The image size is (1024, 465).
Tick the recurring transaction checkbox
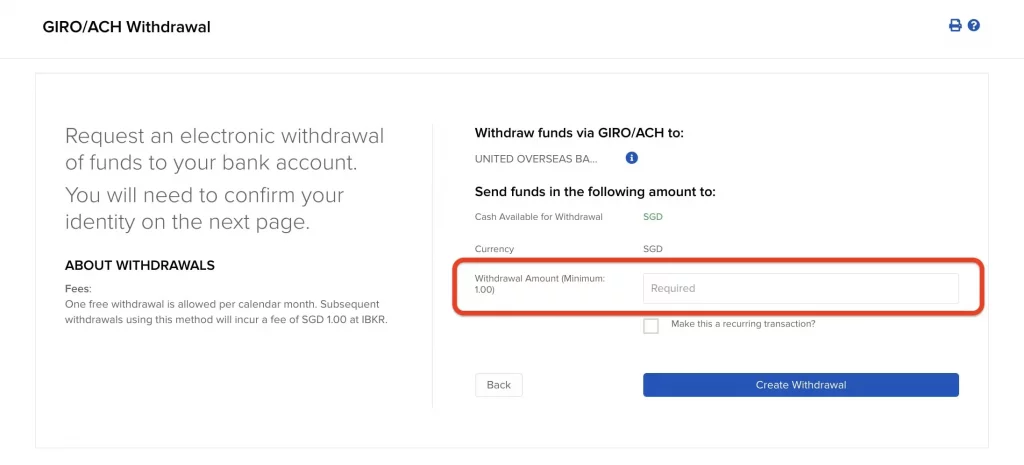point(651,326)
